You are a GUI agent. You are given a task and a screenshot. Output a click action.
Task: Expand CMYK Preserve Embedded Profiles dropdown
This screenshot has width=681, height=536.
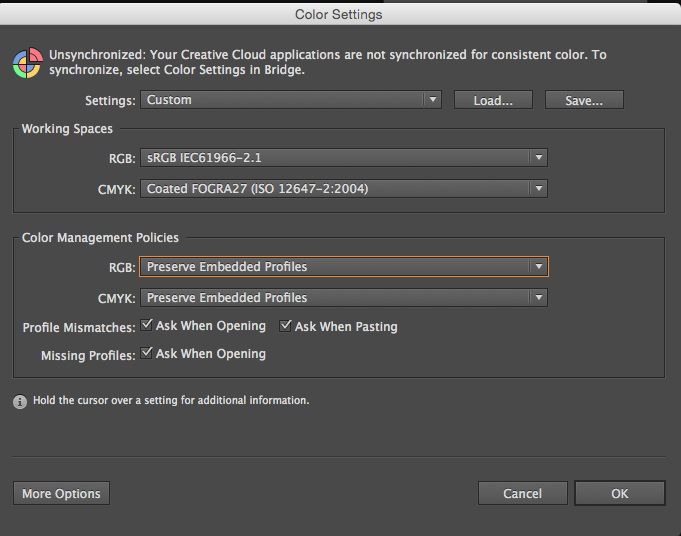pyautogui.click(x=343, y=297)
